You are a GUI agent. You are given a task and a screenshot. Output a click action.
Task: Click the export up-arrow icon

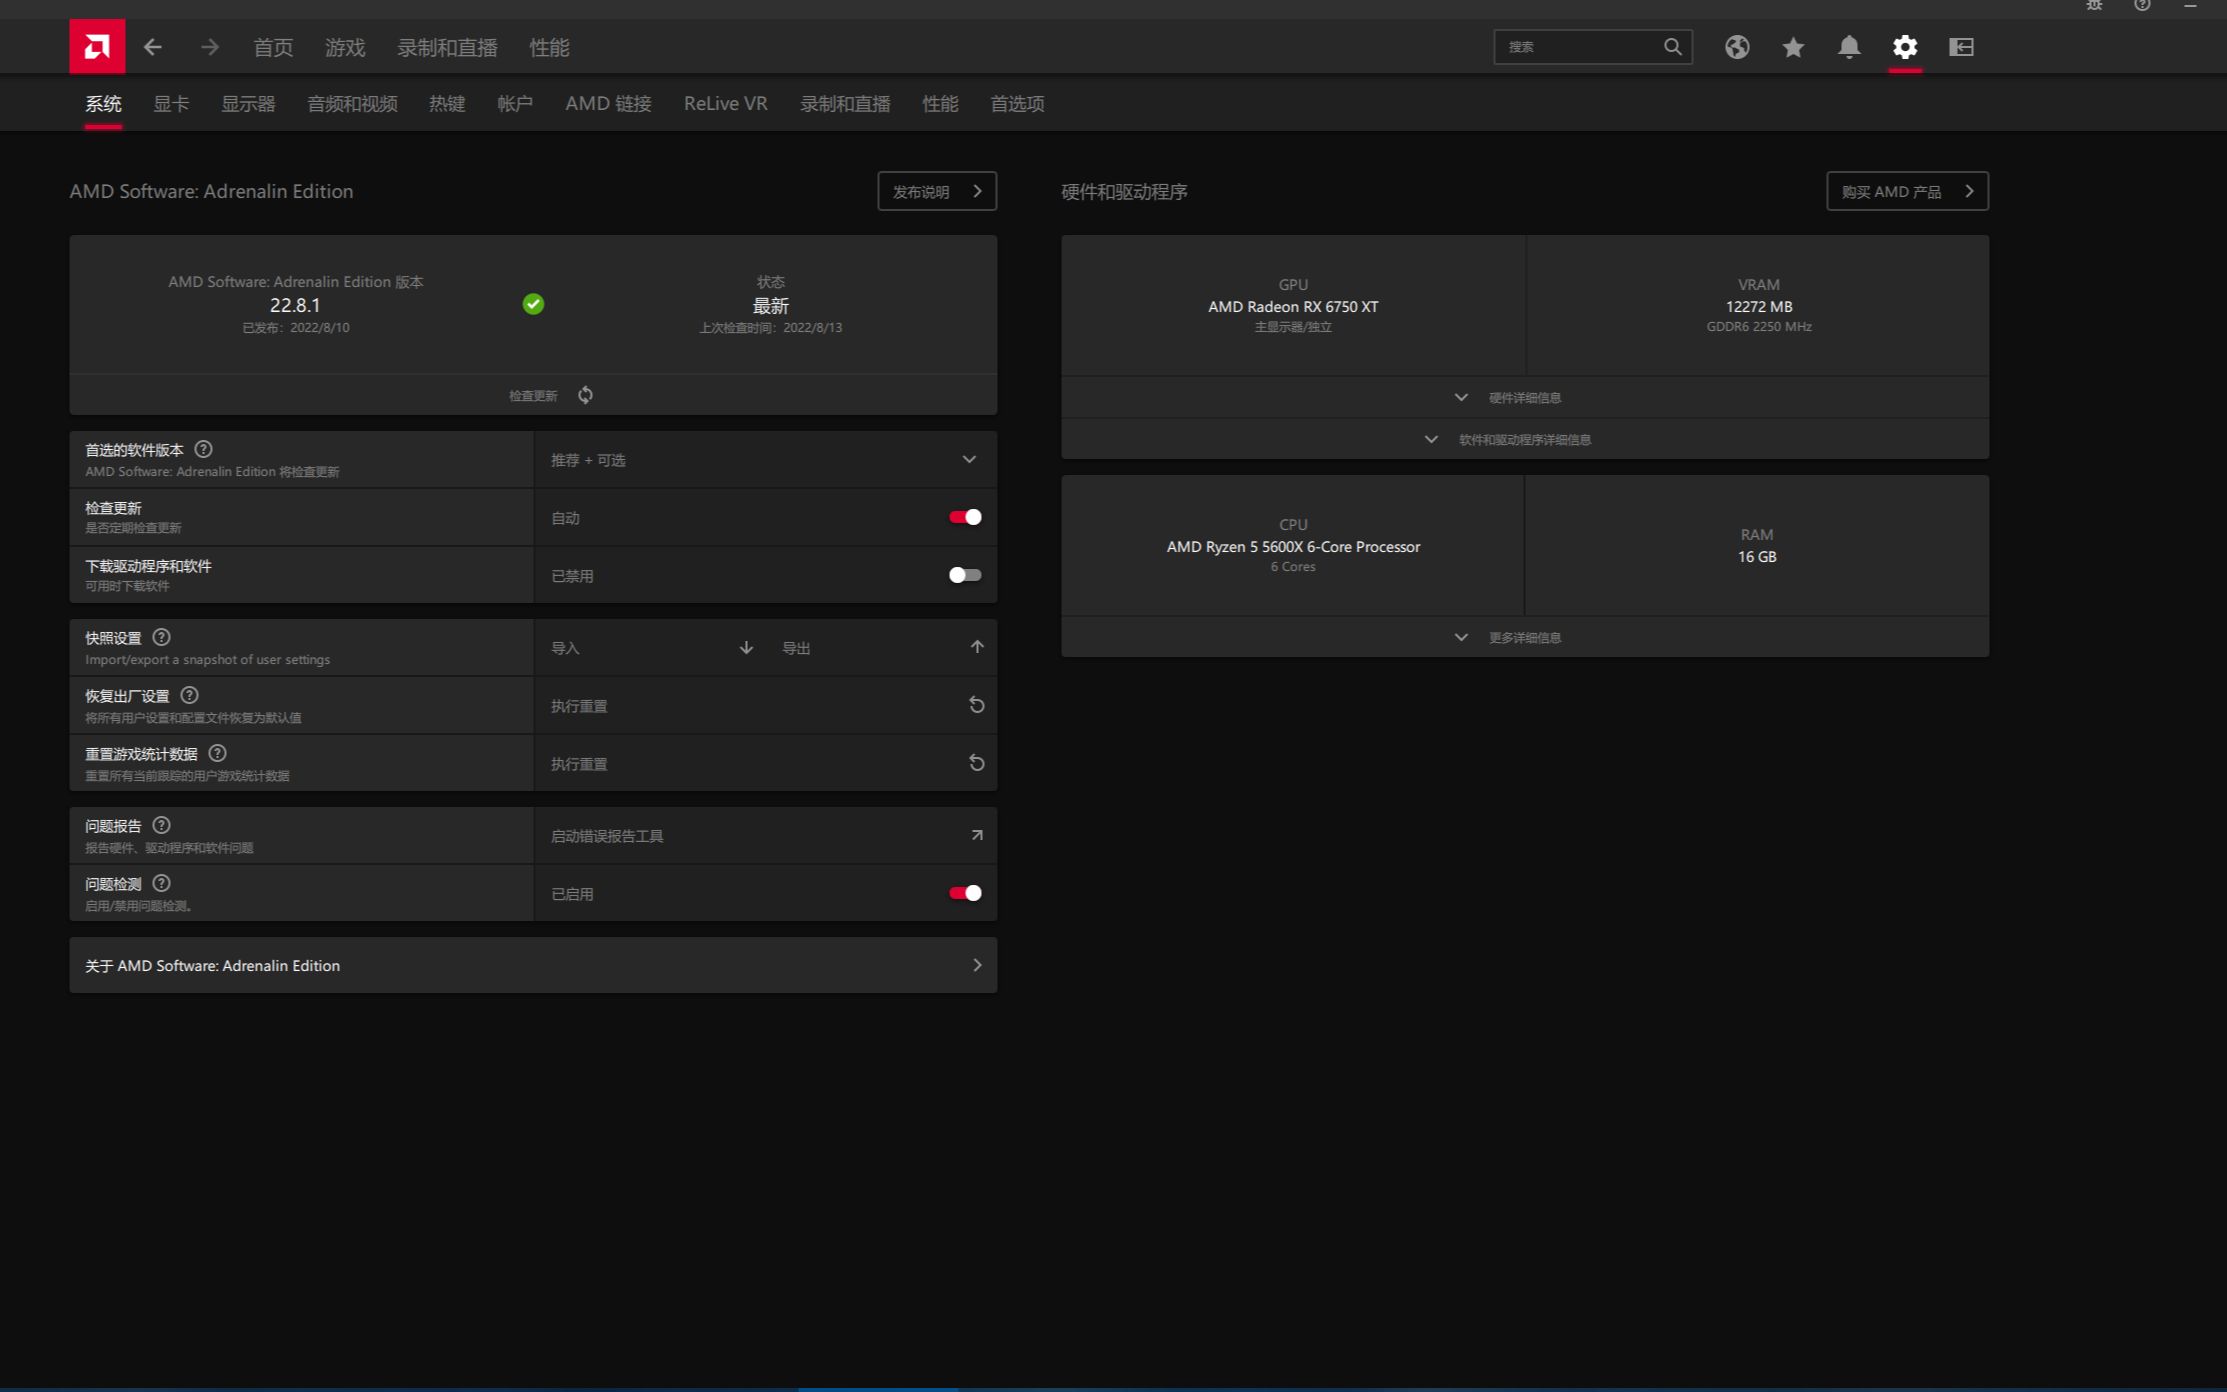[x=977, y=647]
